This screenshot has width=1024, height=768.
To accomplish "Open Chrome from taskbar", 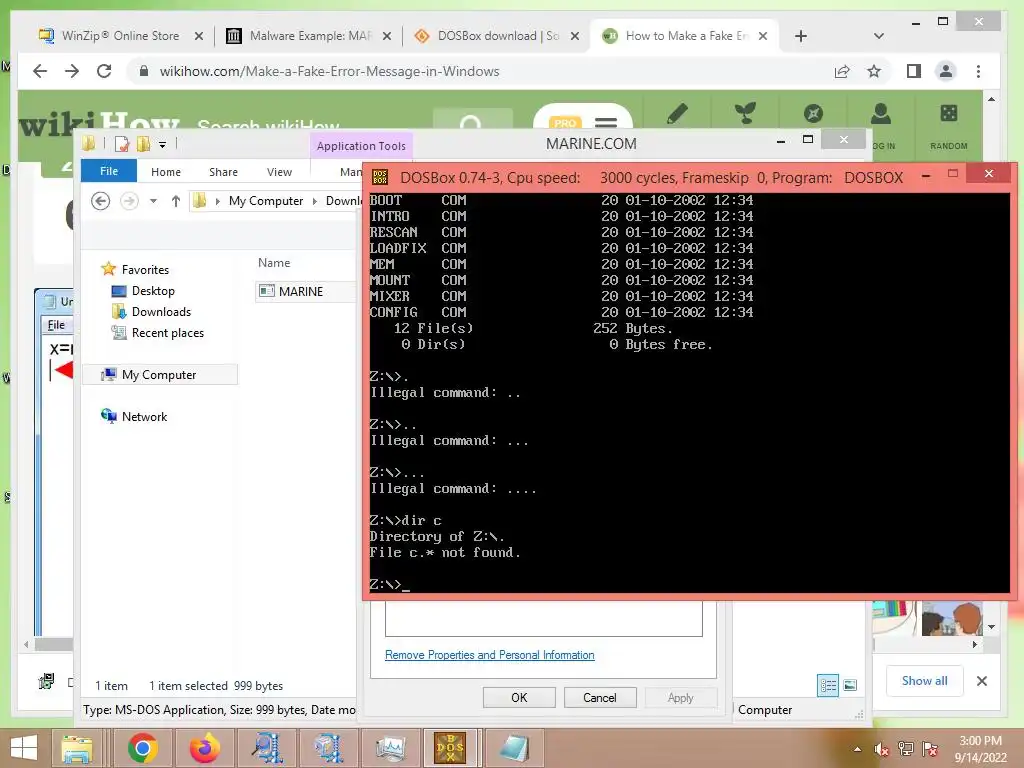I will pos(143,748).
